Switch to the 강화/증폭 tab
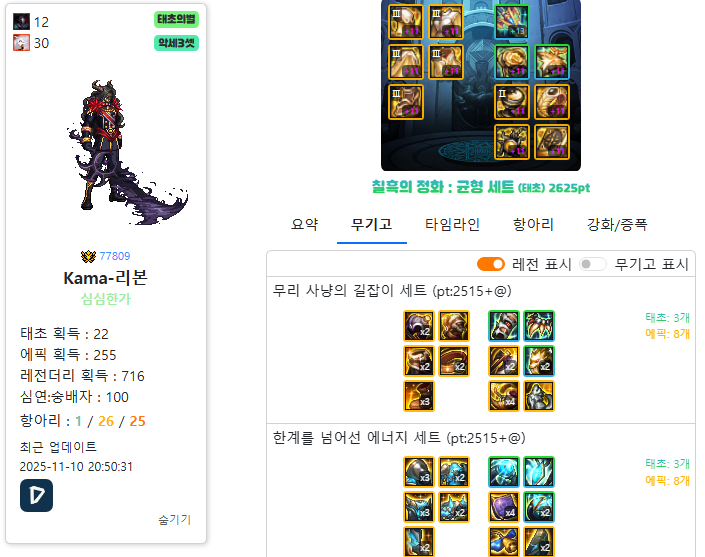The height and width of the screenshot is (557, 705). point(617,224)
